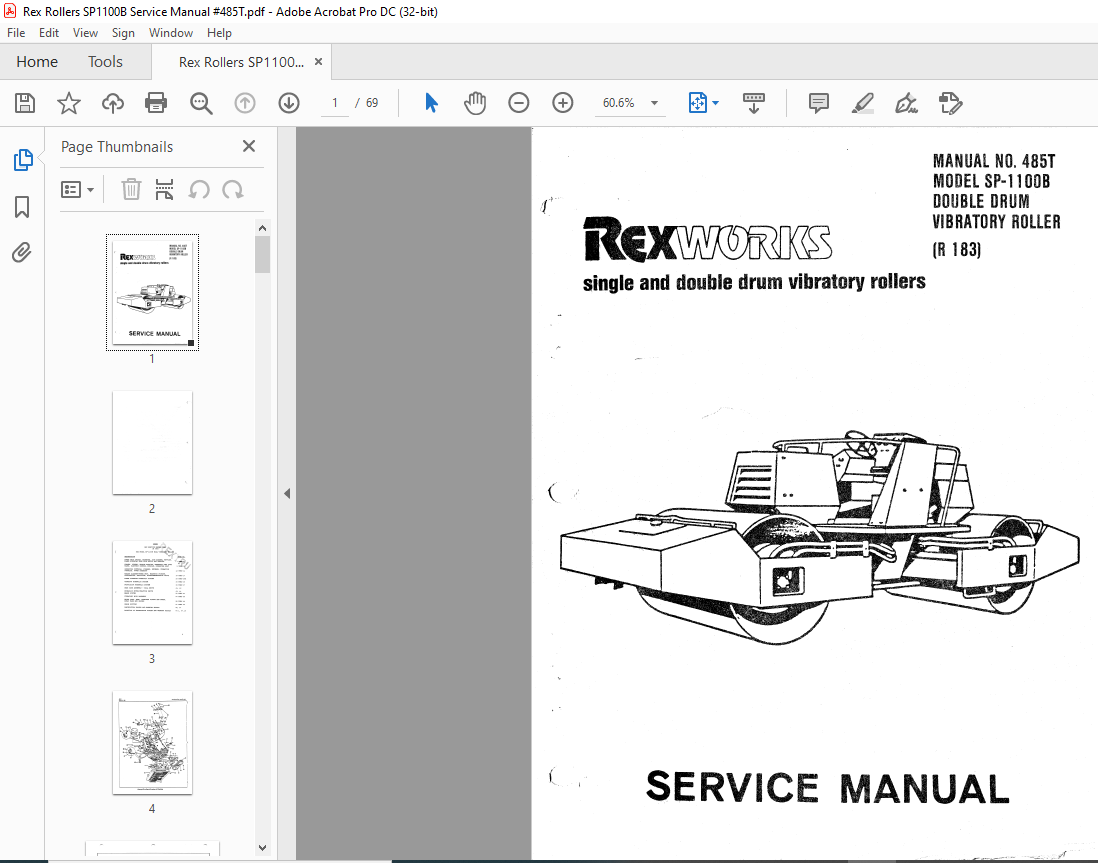
Task: Select page 1 thumbnail
Action: point(152,292)
